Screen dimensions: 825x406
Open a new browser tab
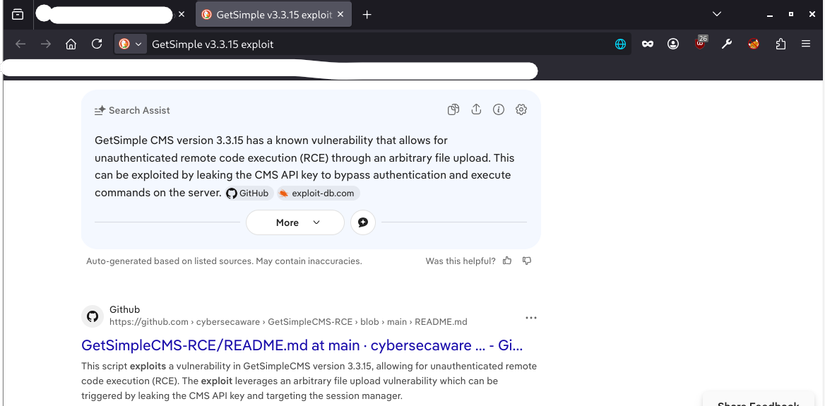[x=367, y=14]
